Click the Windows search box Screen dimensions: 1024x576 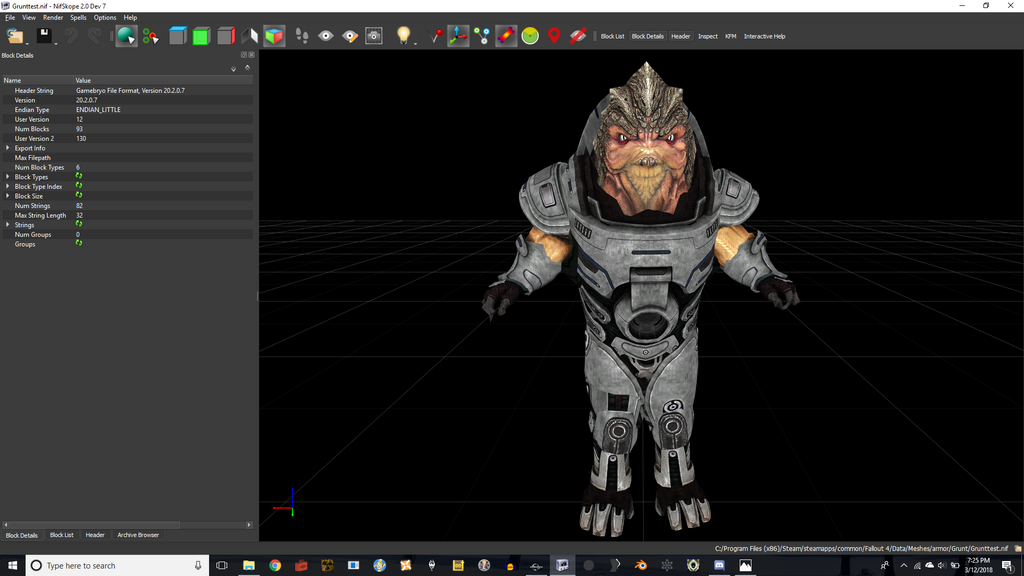coord(117,566)
